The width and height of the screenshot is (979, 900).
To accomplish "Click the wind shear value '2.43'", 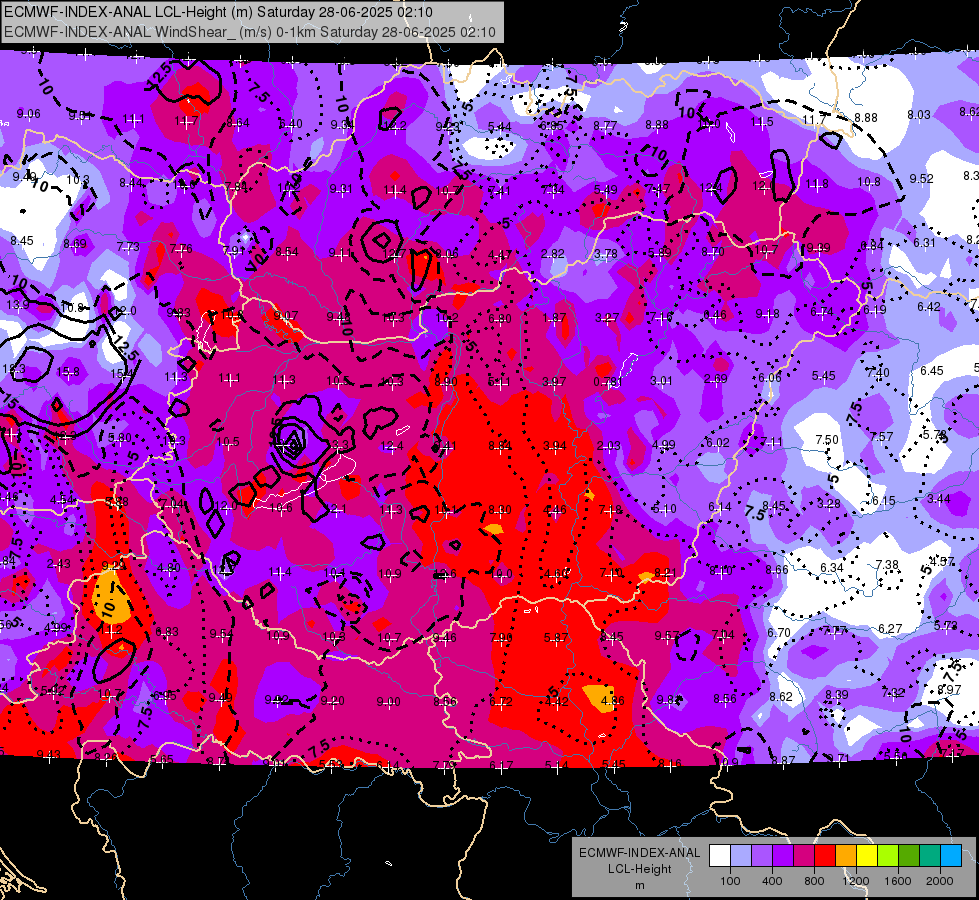I will (x=59, y=564).
